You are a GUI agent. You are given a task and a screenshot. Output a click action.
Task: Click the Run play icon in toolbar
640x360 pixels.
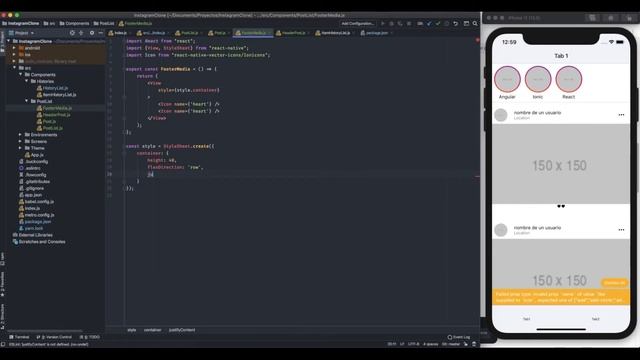pos(382,24)
